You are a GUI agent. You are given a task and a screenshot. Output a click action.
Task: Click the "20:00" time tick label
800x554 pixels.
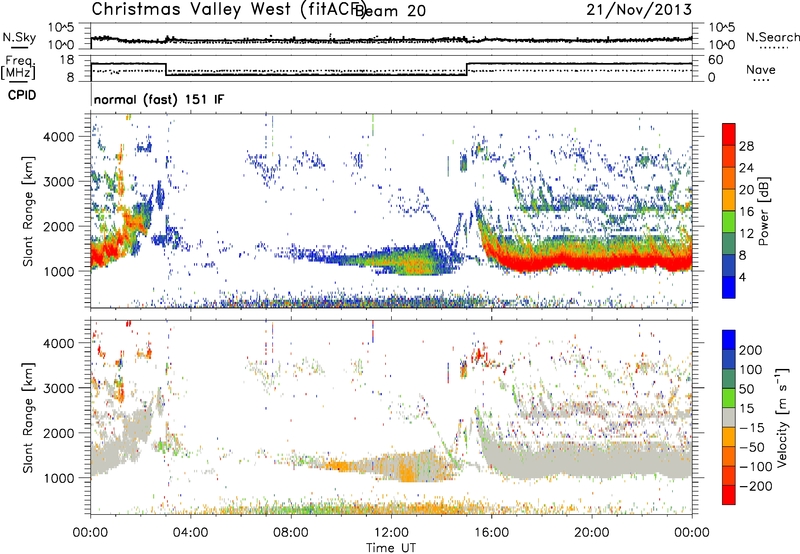click(x=591, y=533)
